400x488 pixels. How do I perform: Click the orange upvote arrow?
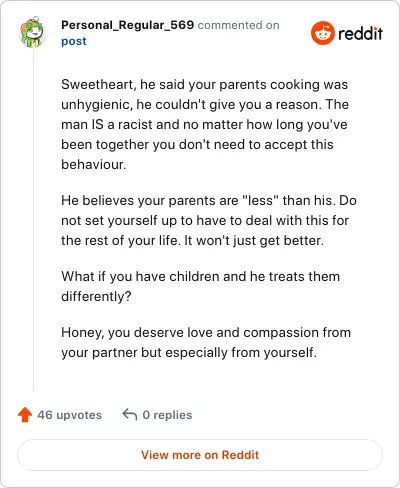coord(25,415)
